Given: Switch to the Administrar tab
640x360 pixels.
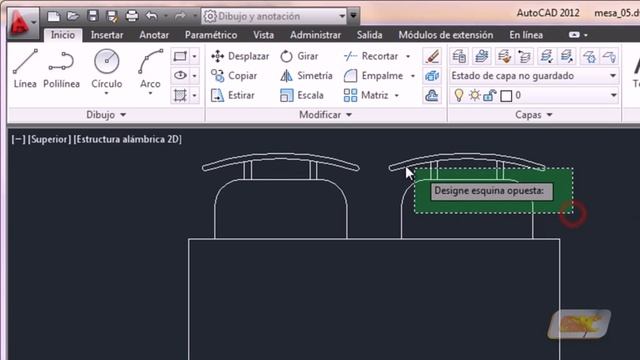Looking at the screenshot, I should tap(315, 35).
